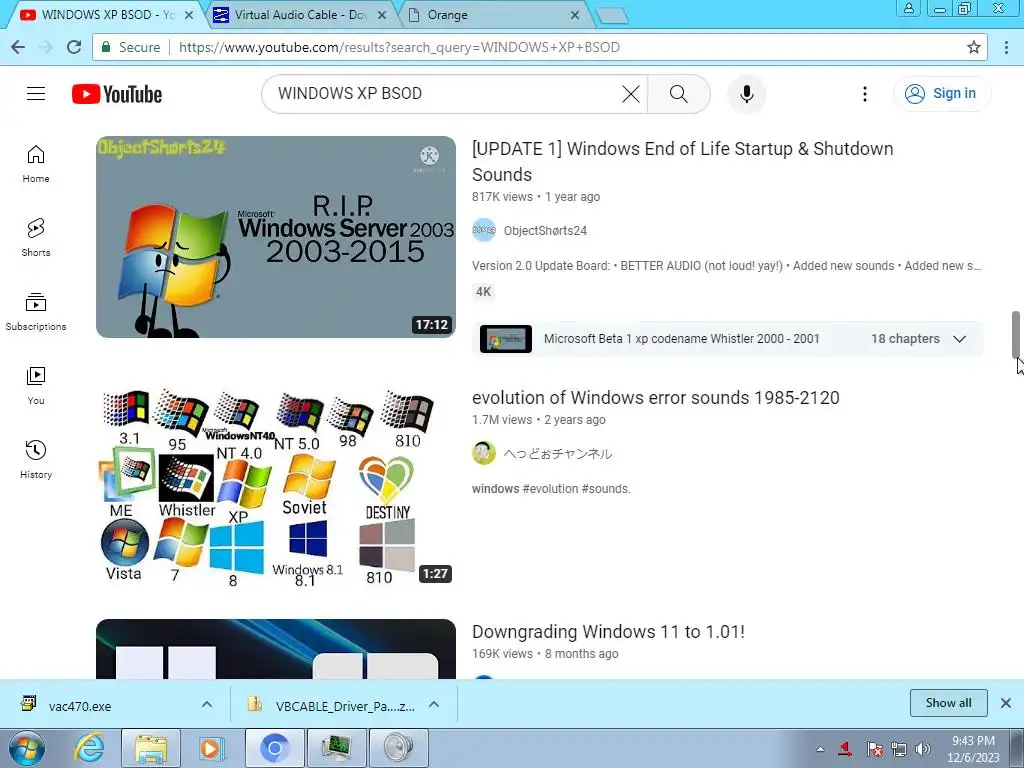The height and width of the screenshot is (768, 1024).
Task: Start voice search with microphone
Action: 746,94
